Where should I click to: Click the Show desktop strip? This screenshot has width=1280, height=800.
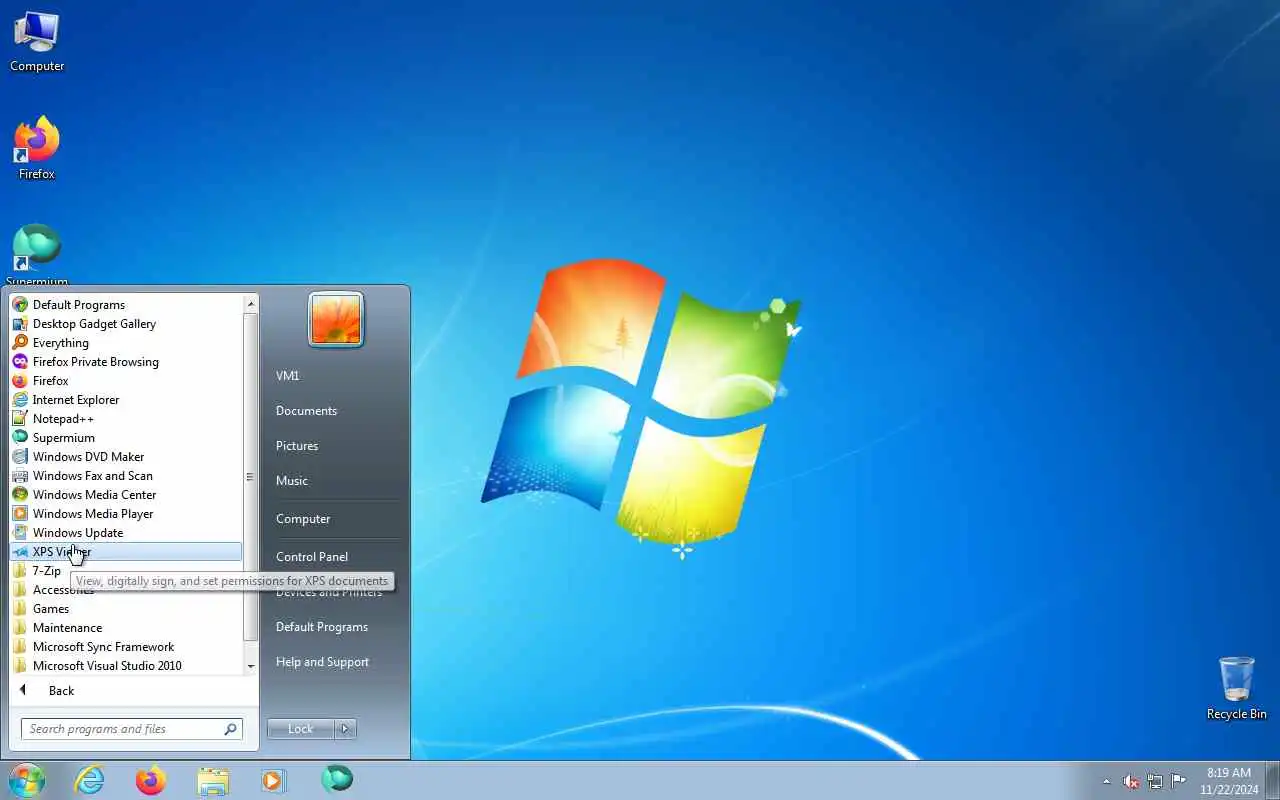(1272, 780)
